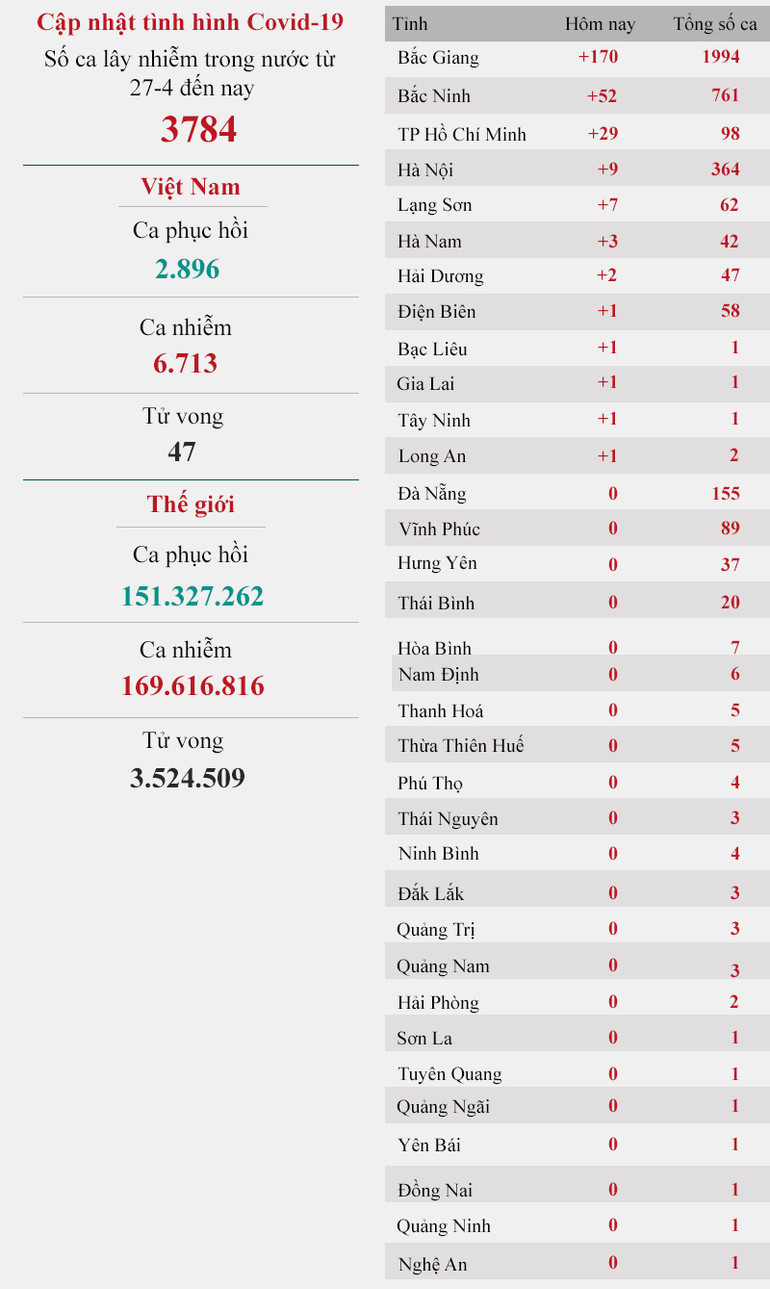This screenshot has width=770, height=1289.
Task: Click the Quảng Ninh province entry
Action: [443, 1226]
